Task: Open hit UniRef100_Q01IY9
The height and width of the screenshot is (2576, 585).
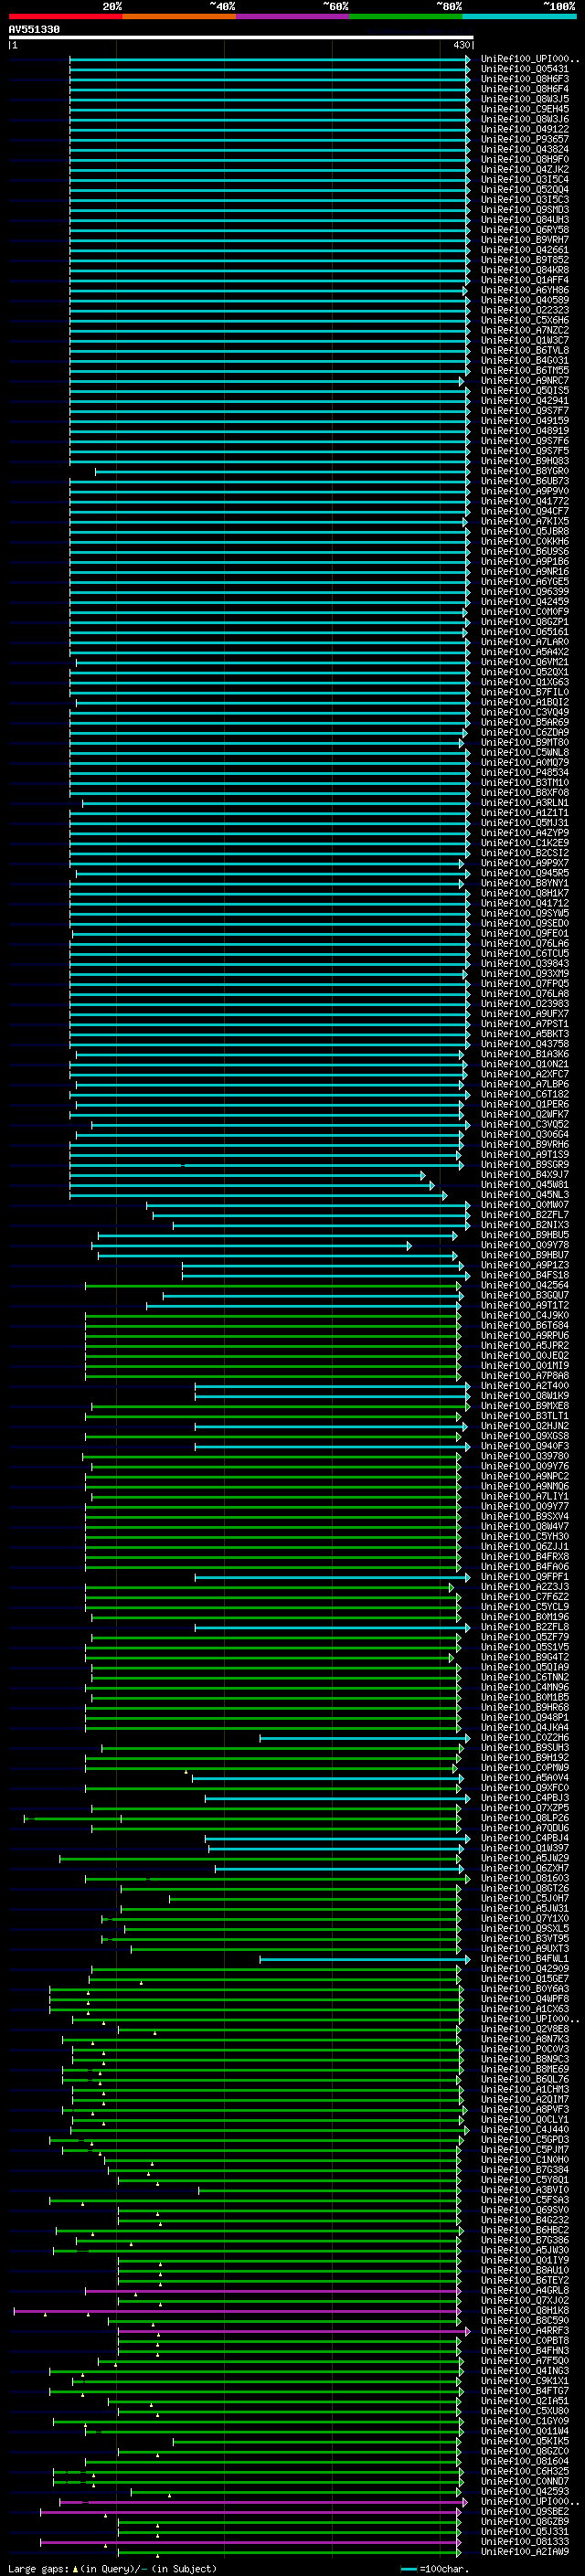Action: (x=525, y=2260)
